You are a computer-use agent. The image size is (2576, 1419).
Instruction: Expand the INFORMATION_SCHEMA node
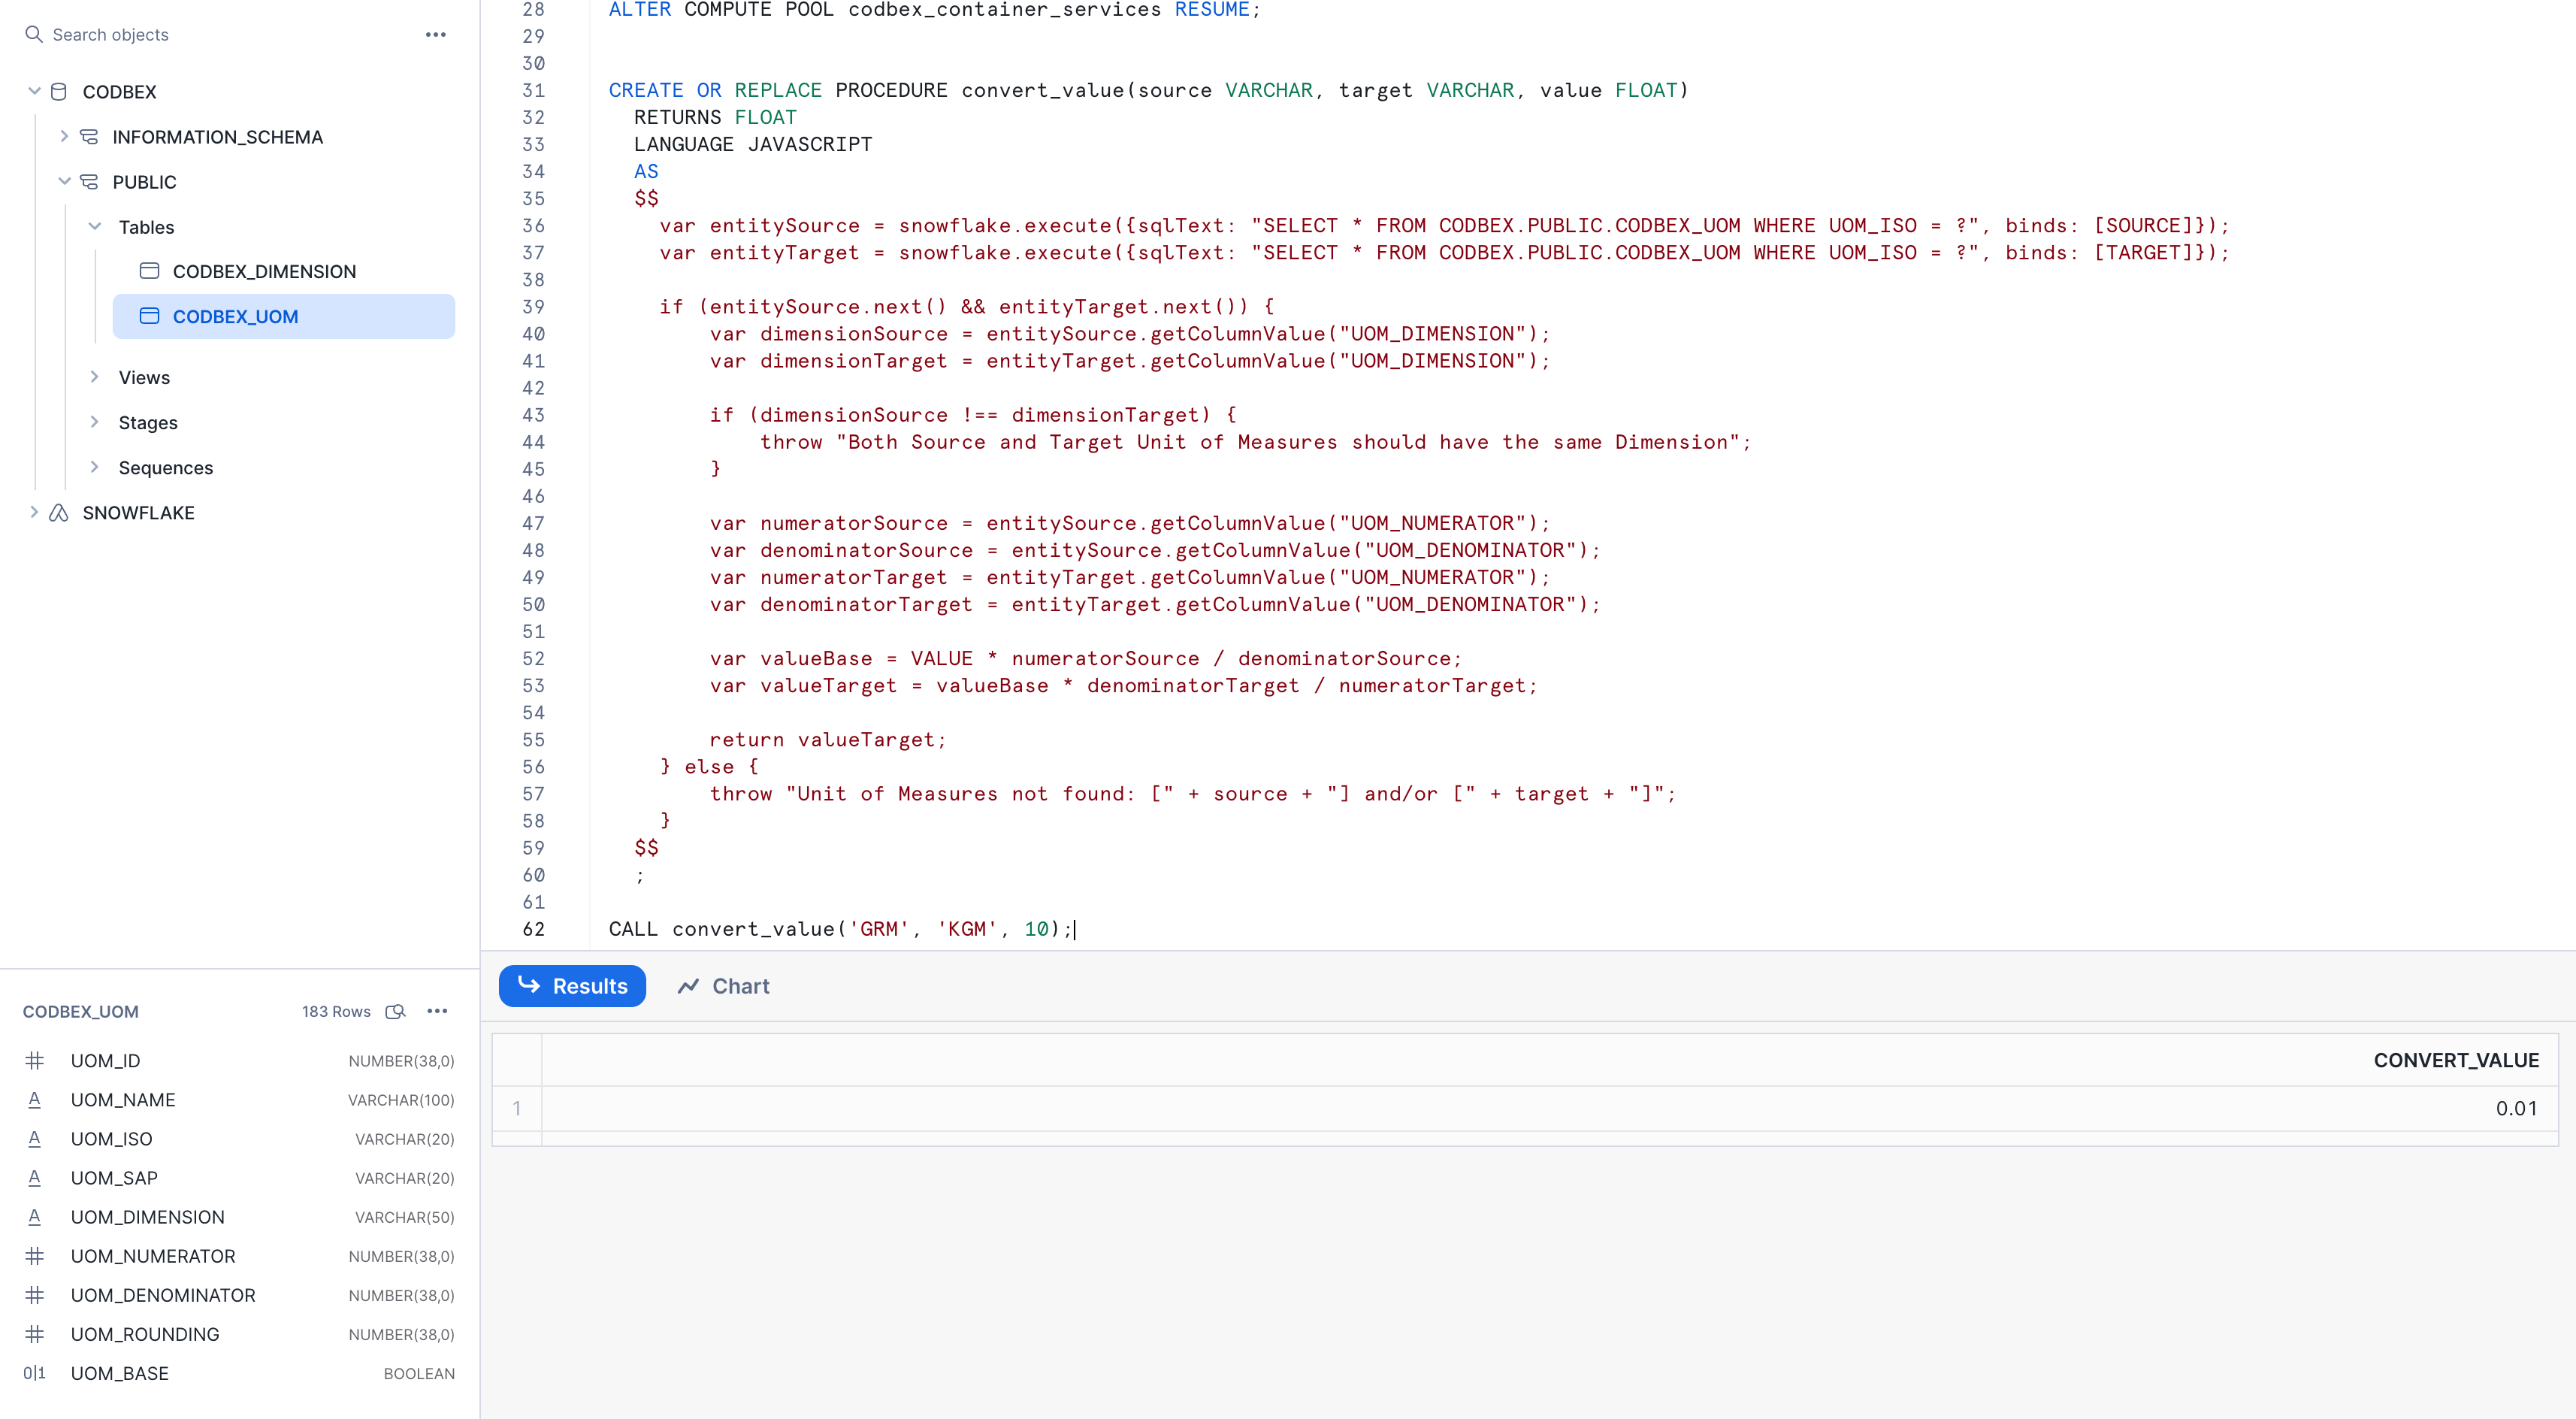point(64,136)
